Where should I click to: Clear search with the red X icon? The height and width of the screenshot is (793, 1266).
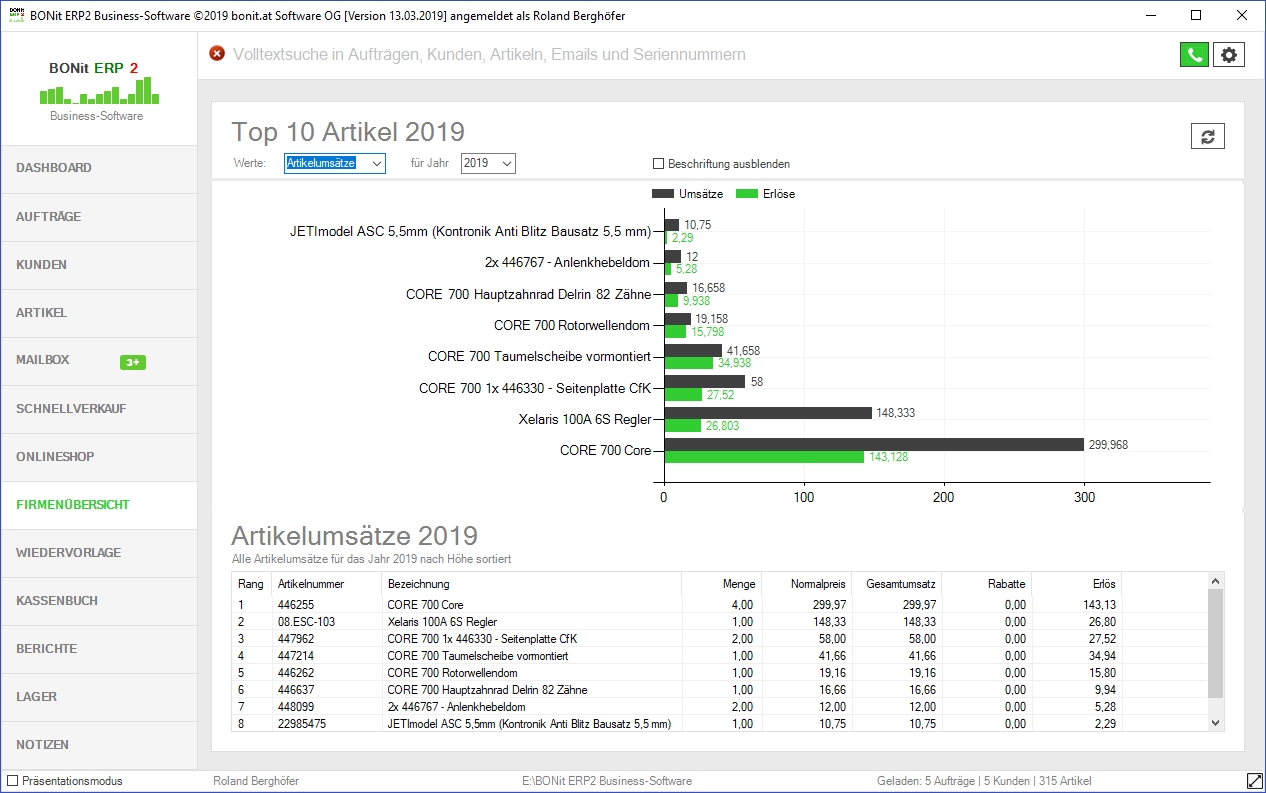[x=217, y=54]
